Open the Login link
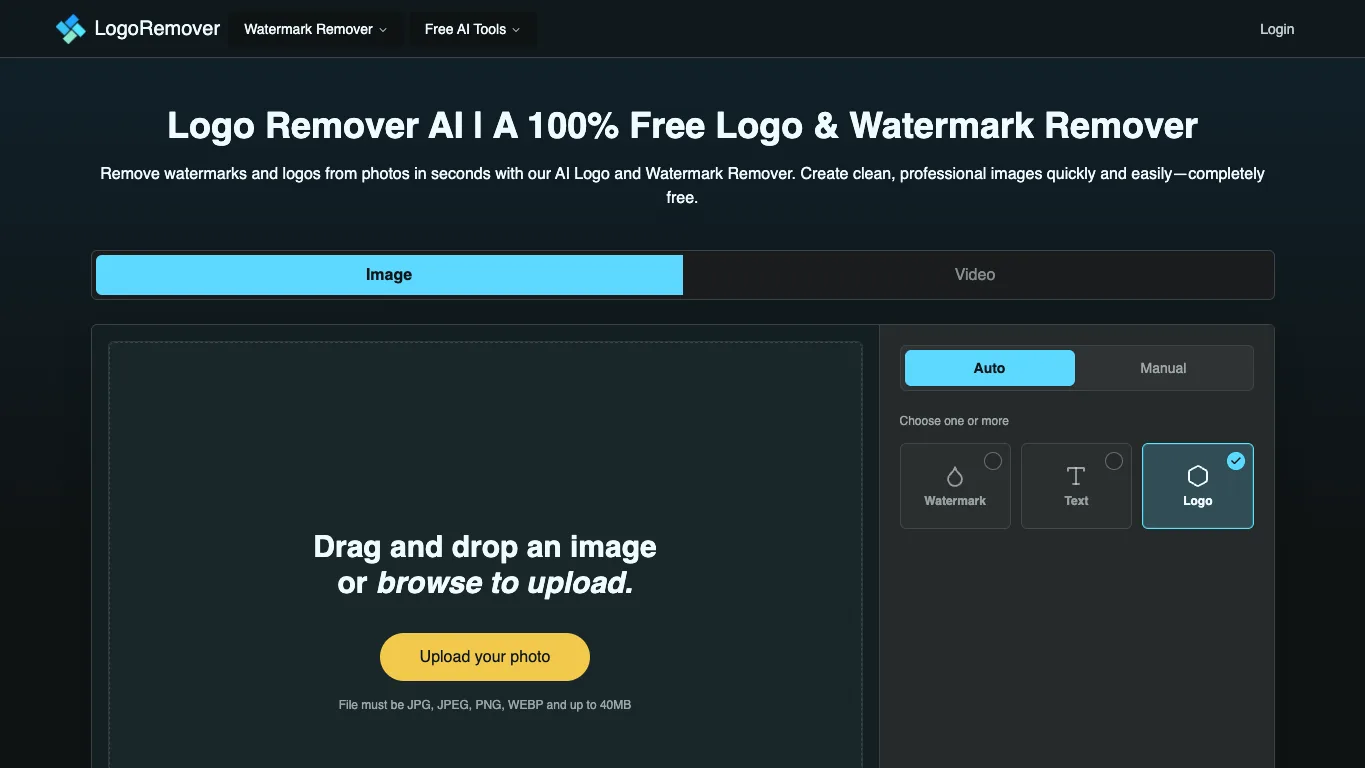The image size is (1365, 768). pos(1277,29)
